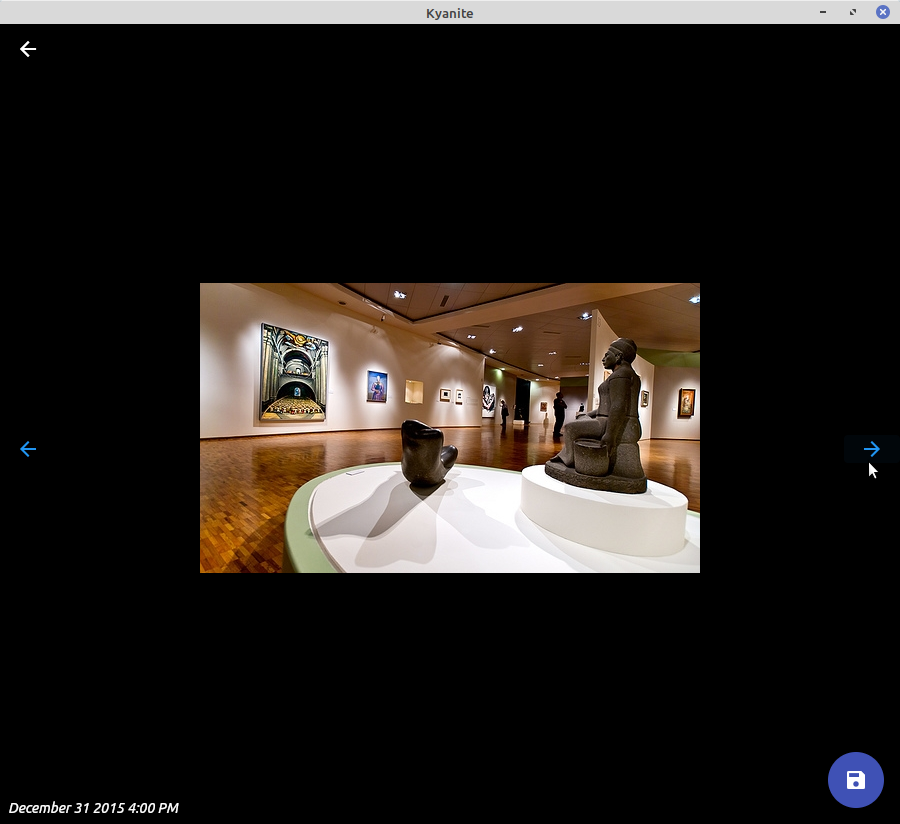Click the December 31 2015 4:00 PM date label

[x=94, y=808]
